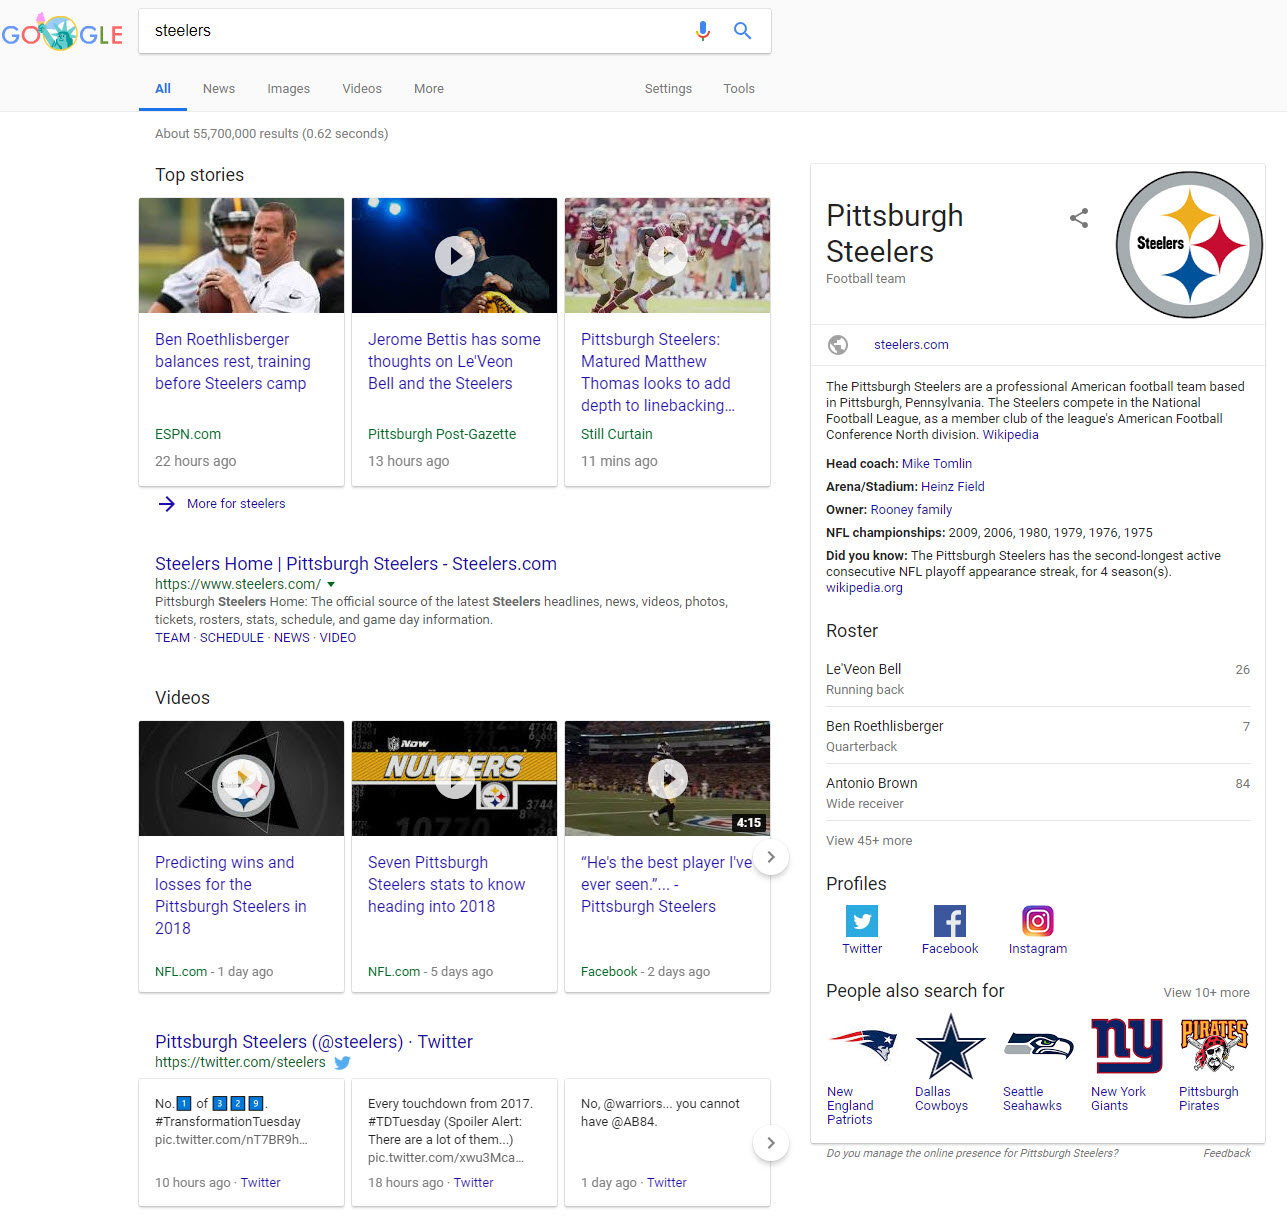Open the Instagram profile icon
This screenshot has width=1287, height=1225.
click(x=1037, y=921)
